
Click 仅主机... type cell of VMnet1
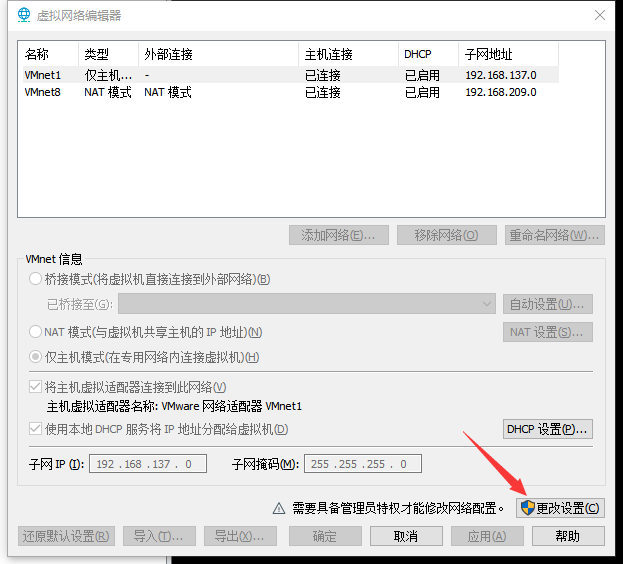[x=108, y=75]
